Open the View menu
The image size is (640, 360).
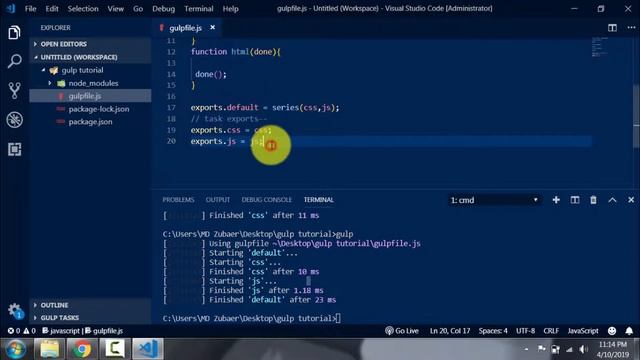click(116, 9)
